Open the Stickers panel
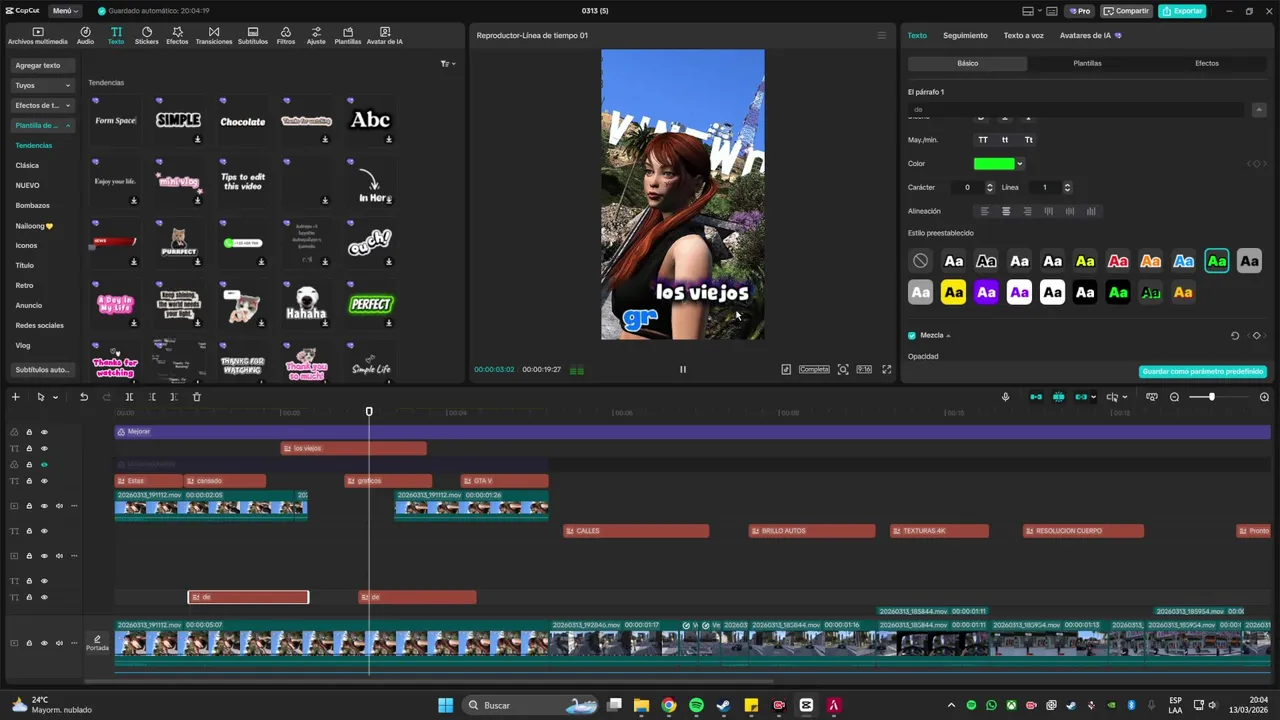Screen dimensions: 1280x720 coord(146,36)
